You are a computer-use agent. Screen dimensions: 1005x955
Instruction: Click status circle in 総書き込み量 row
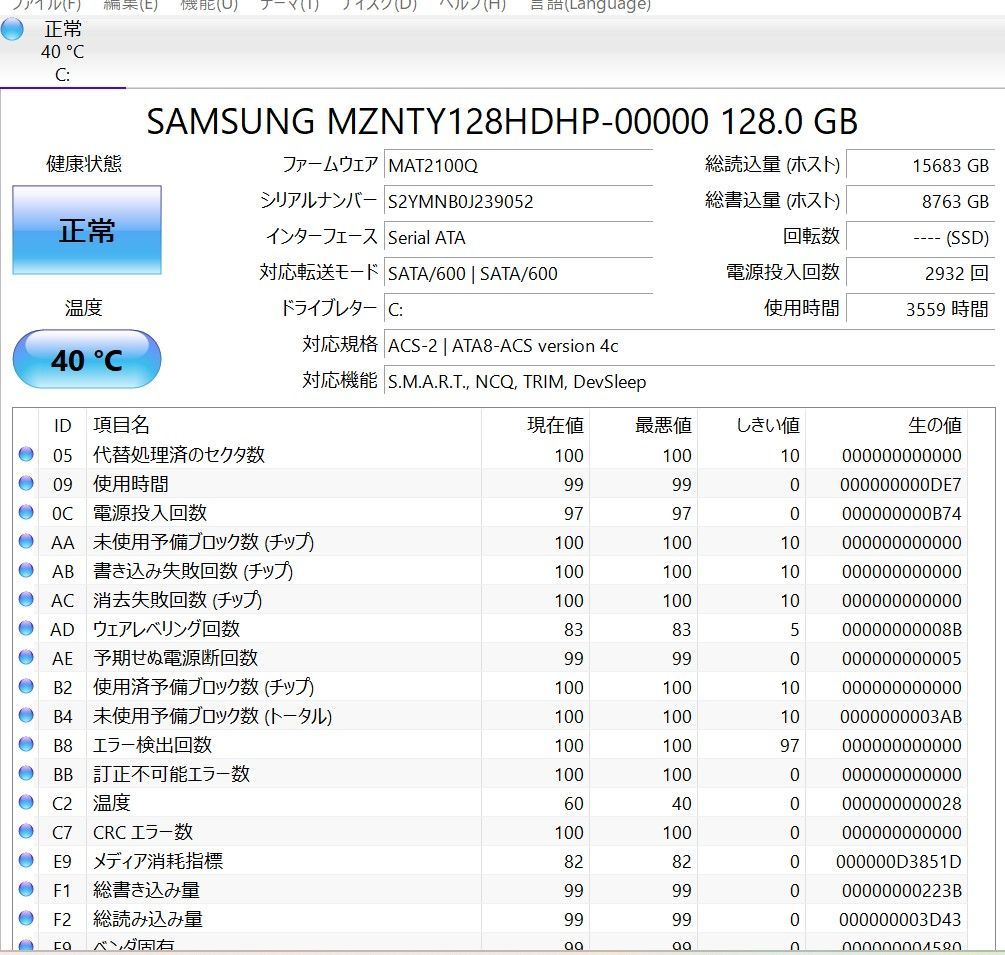(x=26, y=890)
